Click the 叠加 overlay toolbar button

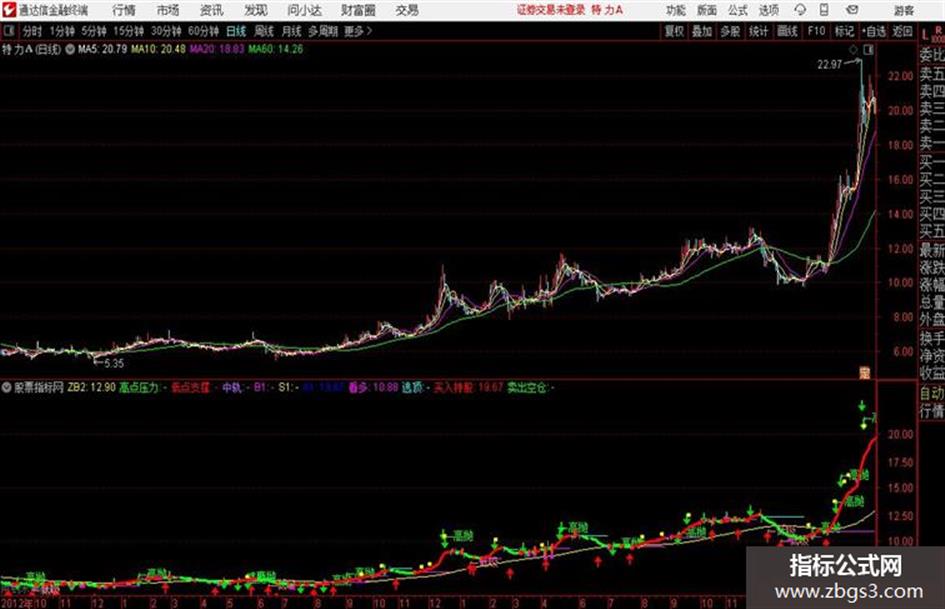pyautogui.click(x=702, y=31)
